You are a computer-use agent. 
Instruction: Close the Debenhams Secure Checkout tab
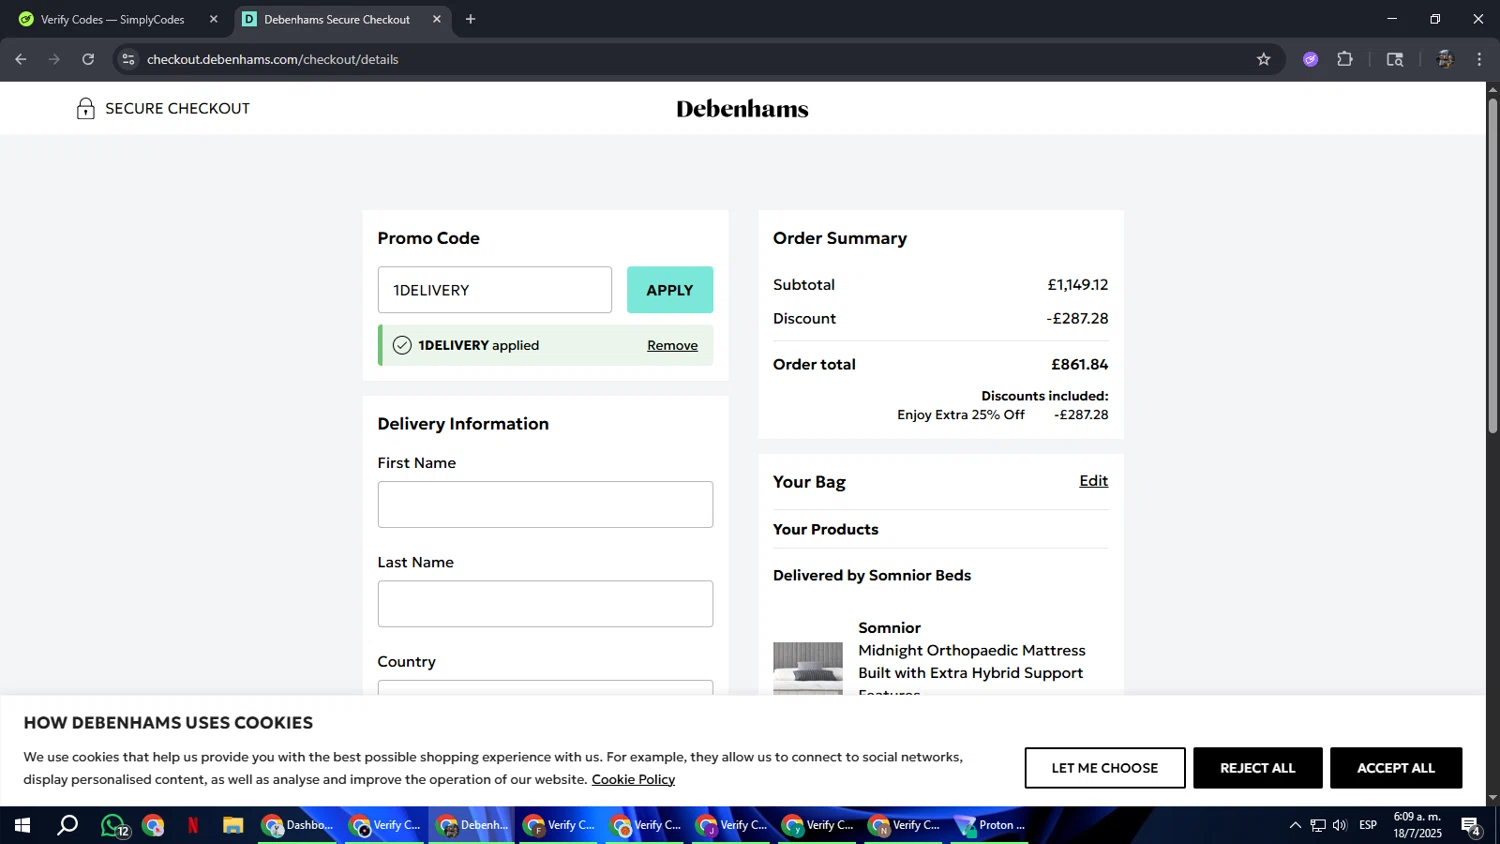(436, 19)
